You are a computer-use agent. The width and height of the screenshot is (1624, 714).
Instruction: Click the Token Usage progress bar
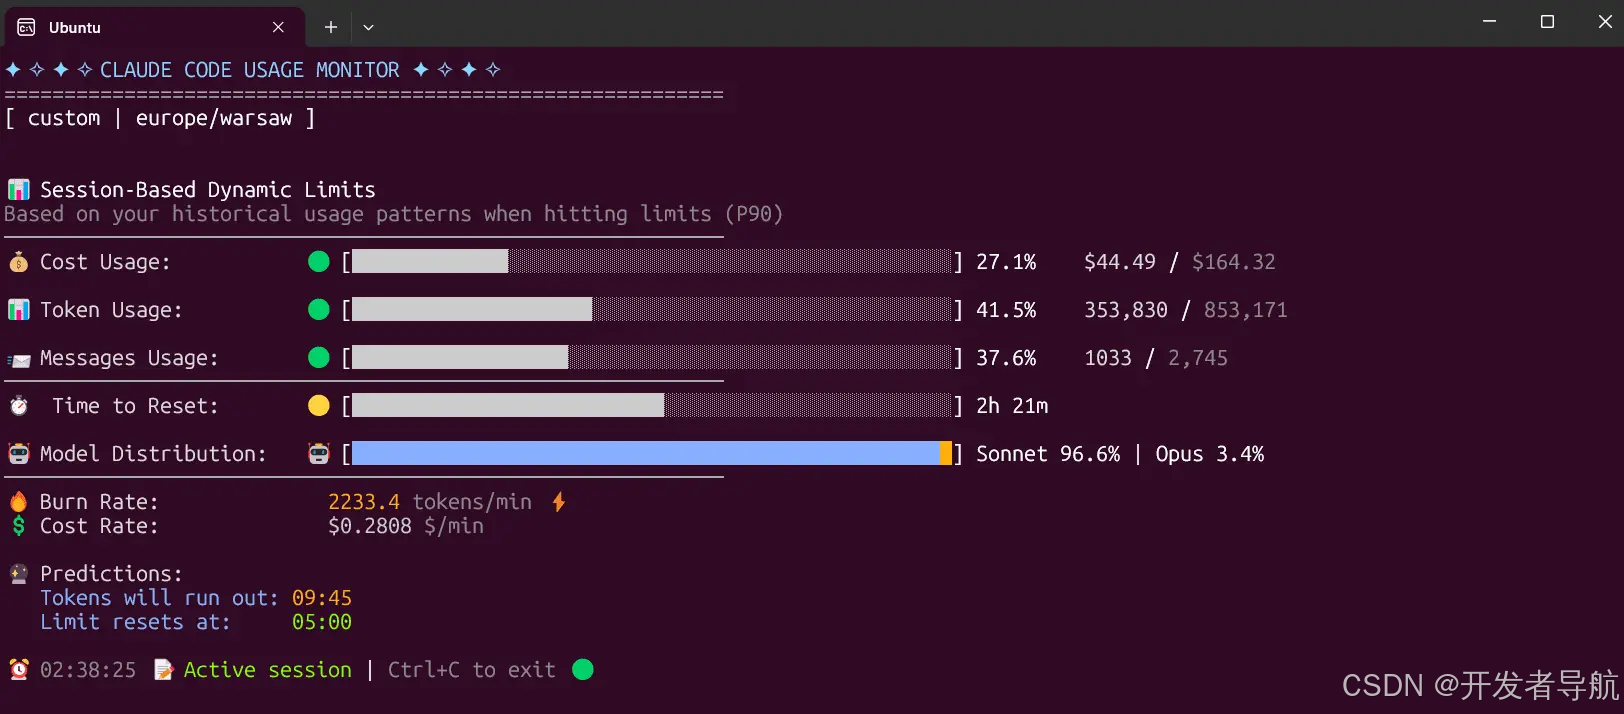point(652,310)
